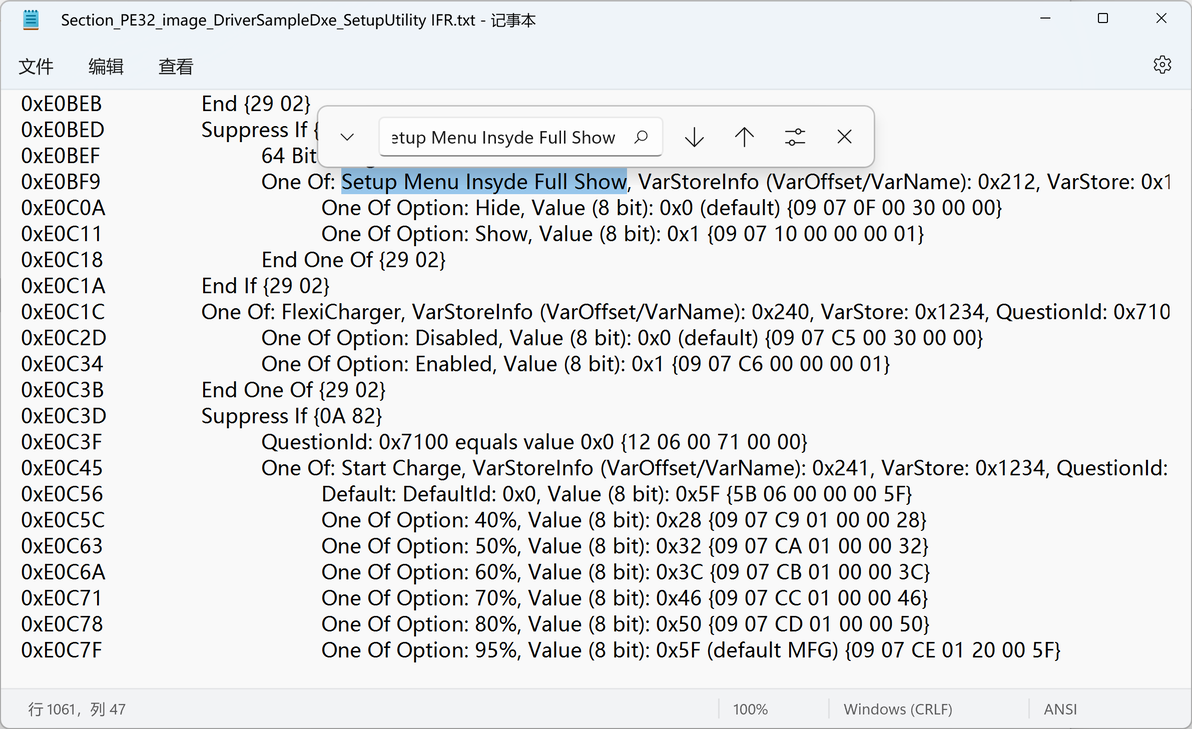The image size is (1192, 729).
Task: Open the 编辑 menu
Action: pyautogui.click(x=106, y=67)
